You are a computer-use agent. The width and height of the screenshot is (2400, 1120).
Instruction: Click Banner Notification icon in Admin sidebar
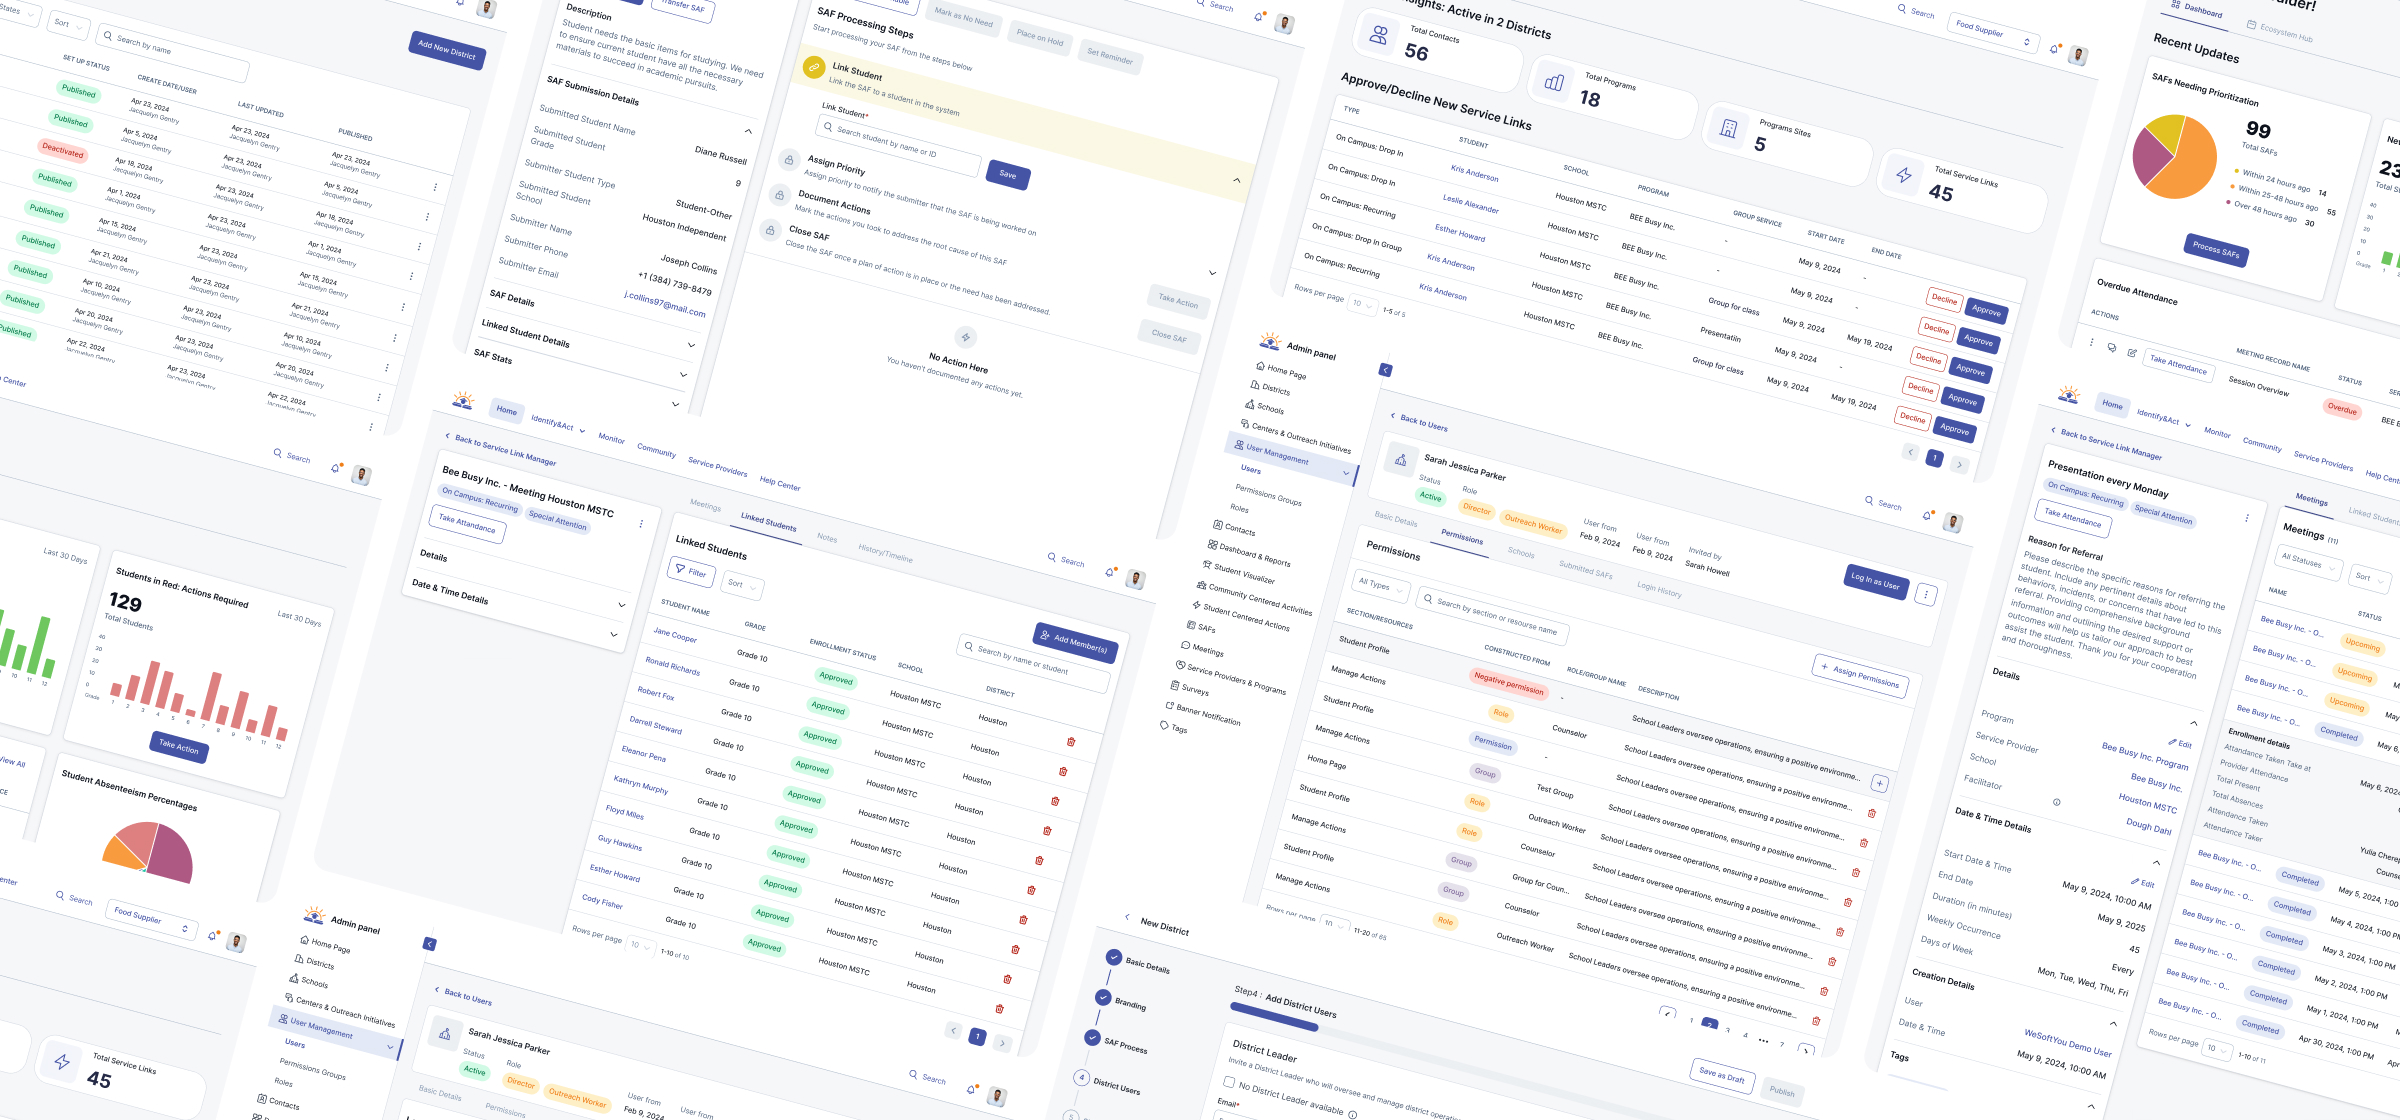point(1169,705)
